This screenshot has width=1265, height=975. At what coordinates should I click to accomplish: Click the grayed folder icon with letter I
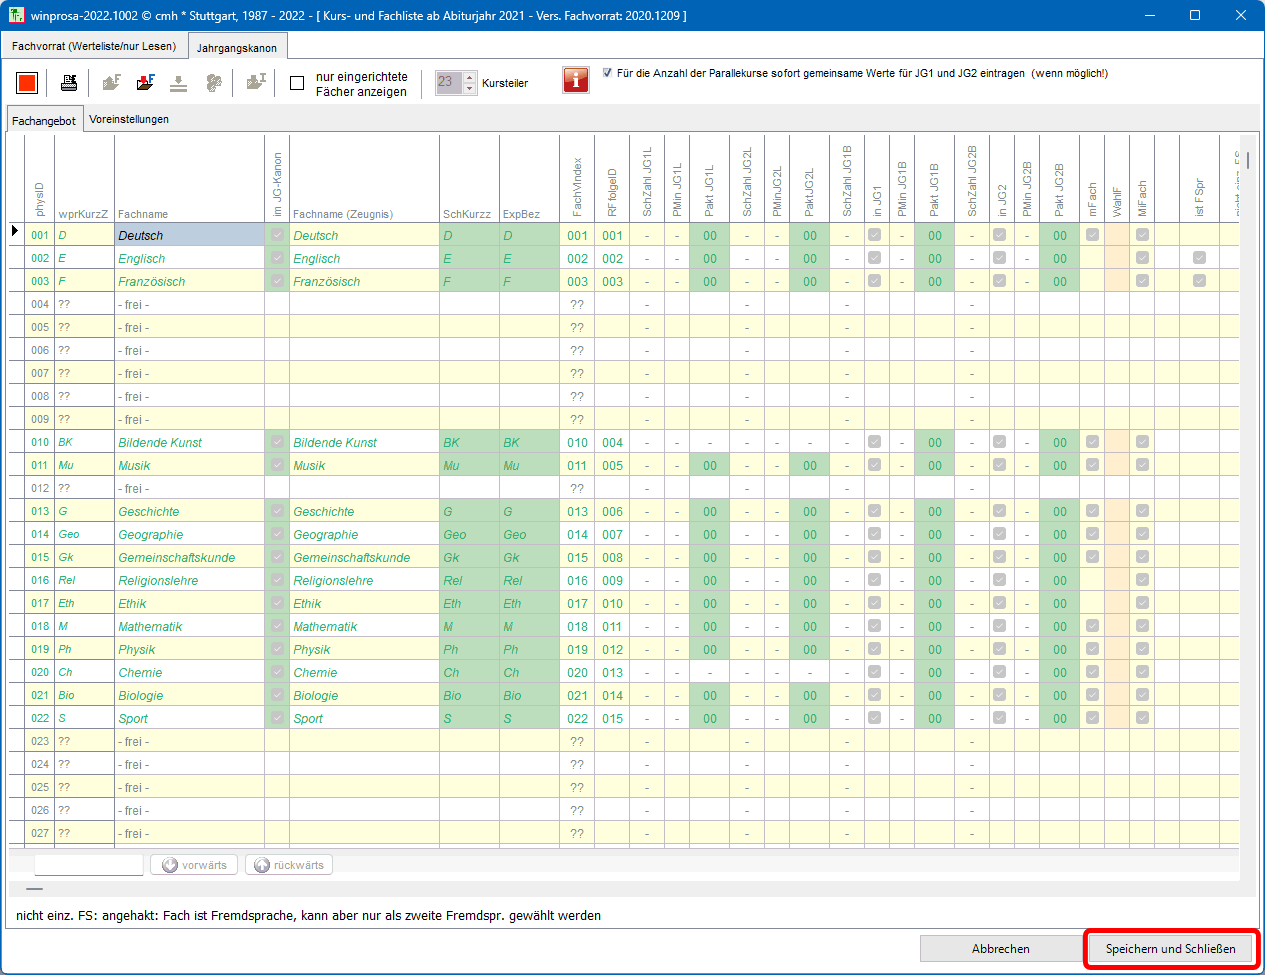click(x=256, y=83)
